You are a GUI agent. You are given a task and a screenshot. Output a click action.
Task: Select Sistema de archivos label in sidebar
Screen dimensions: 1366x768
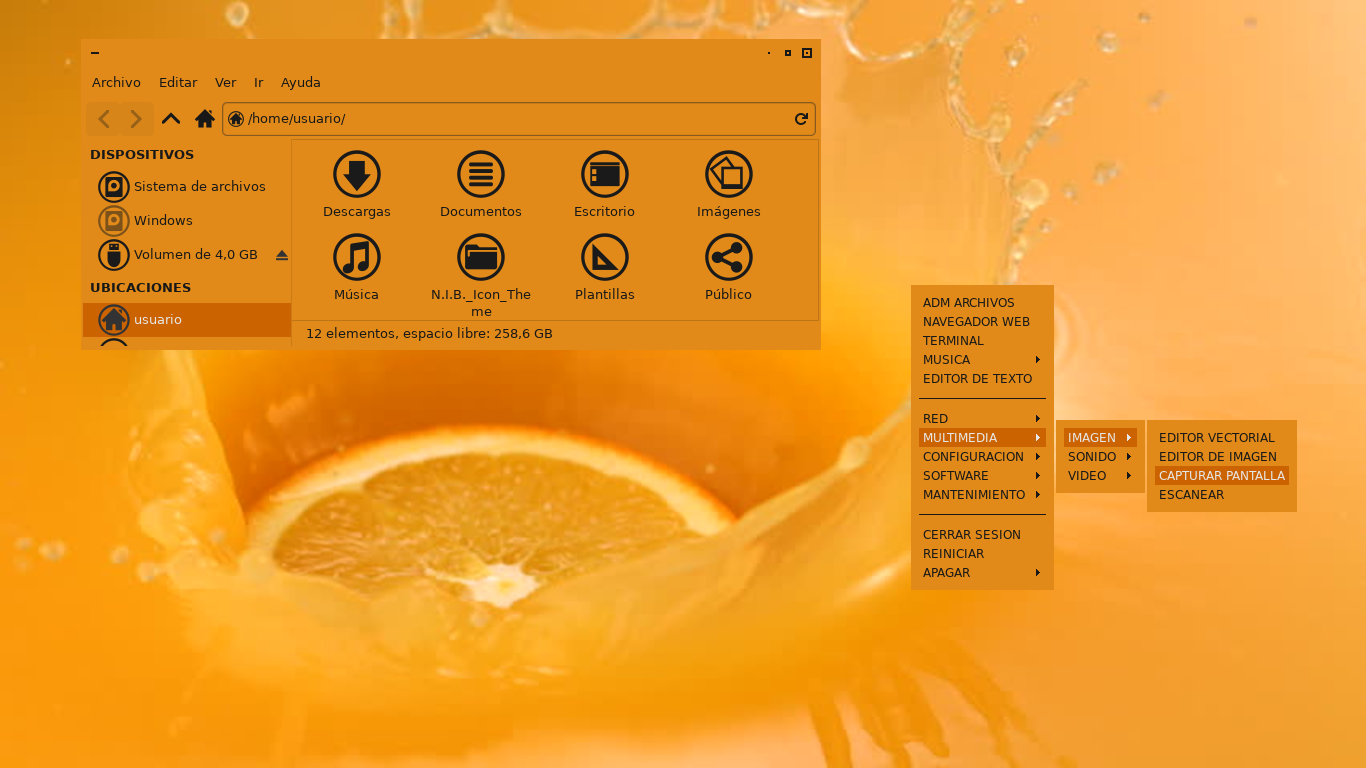click(200, 187)
